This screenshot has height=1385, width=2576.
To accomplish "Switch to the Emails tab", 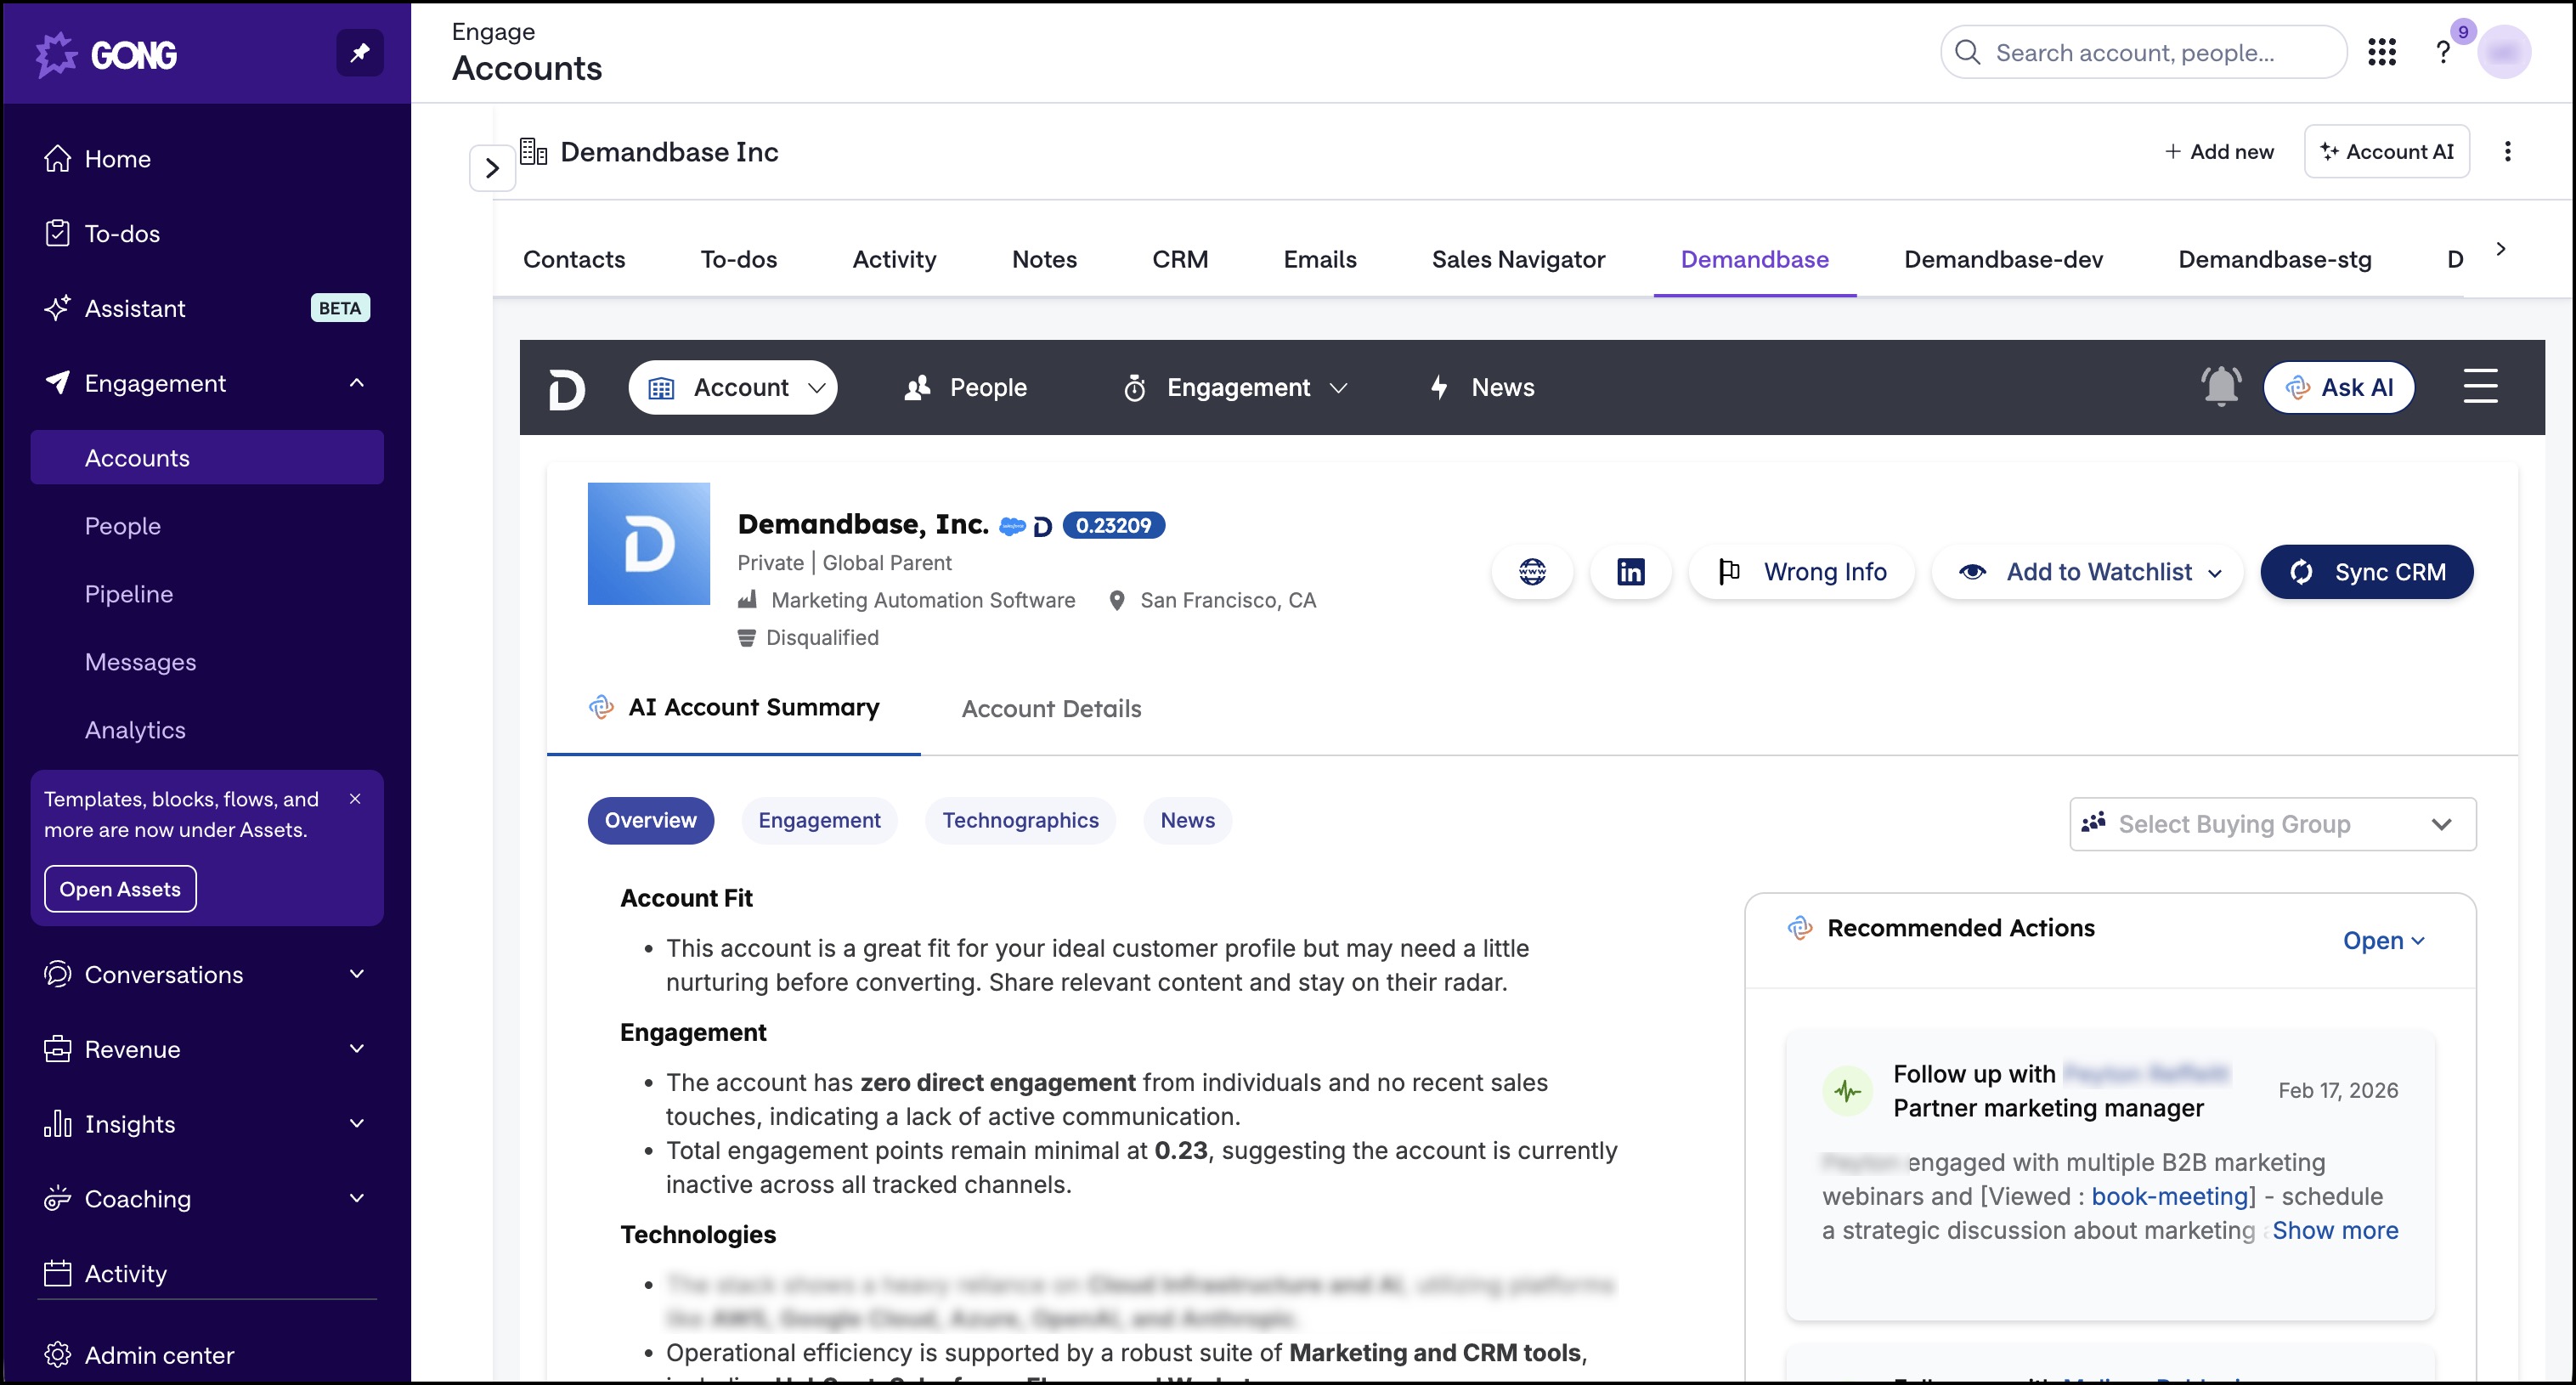I will coord(1320,260).
